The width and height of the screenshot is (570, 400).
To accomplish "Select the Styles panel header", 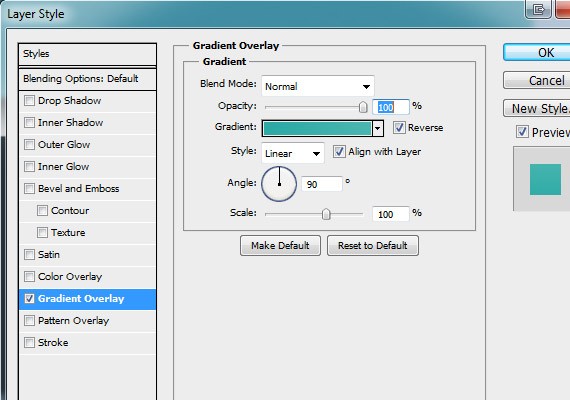I will [87, 54].
